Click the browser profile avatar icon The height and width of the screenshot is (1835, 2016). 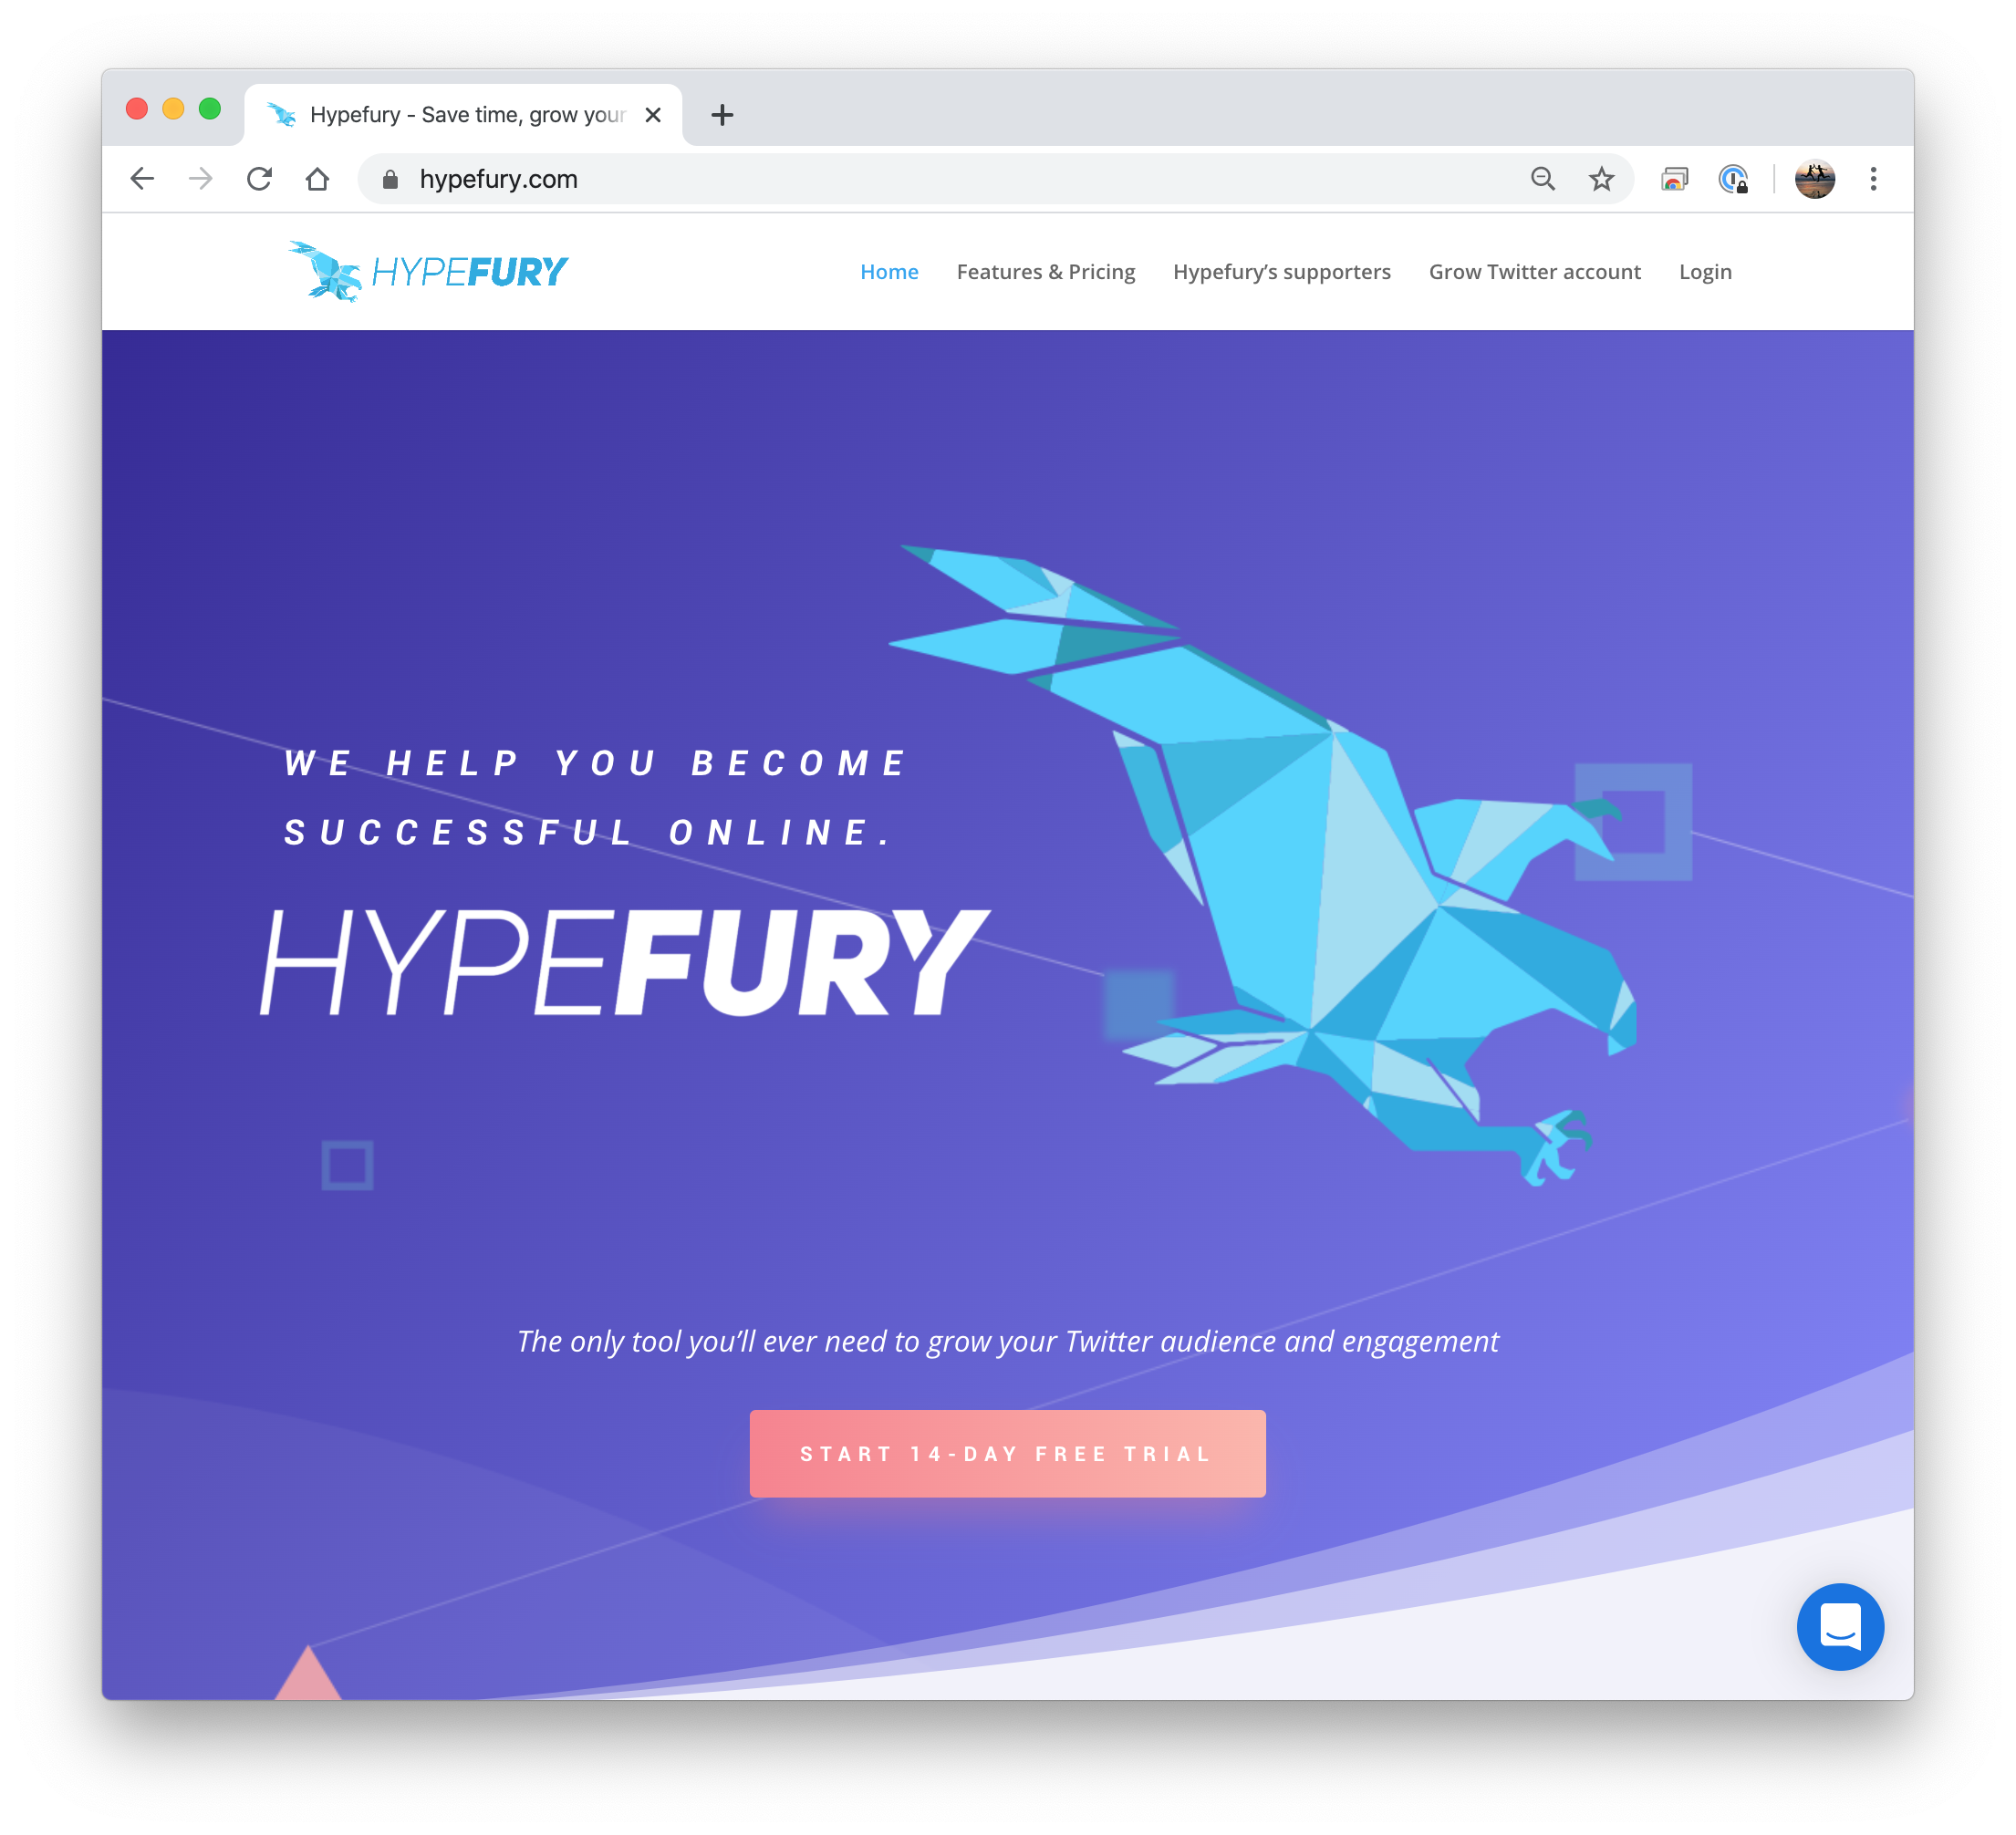tap(1816, 177)
